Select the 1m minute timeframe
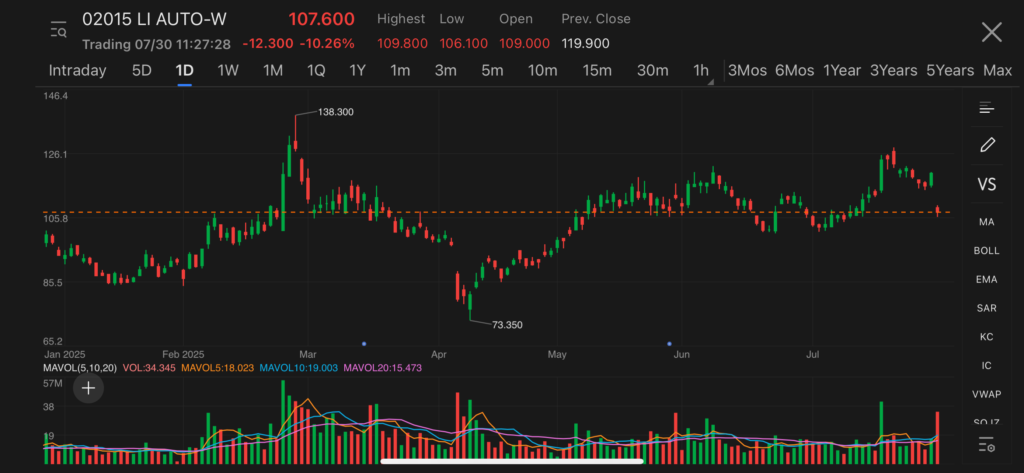This screenshot has height=473, width=1024. (400, 71)
